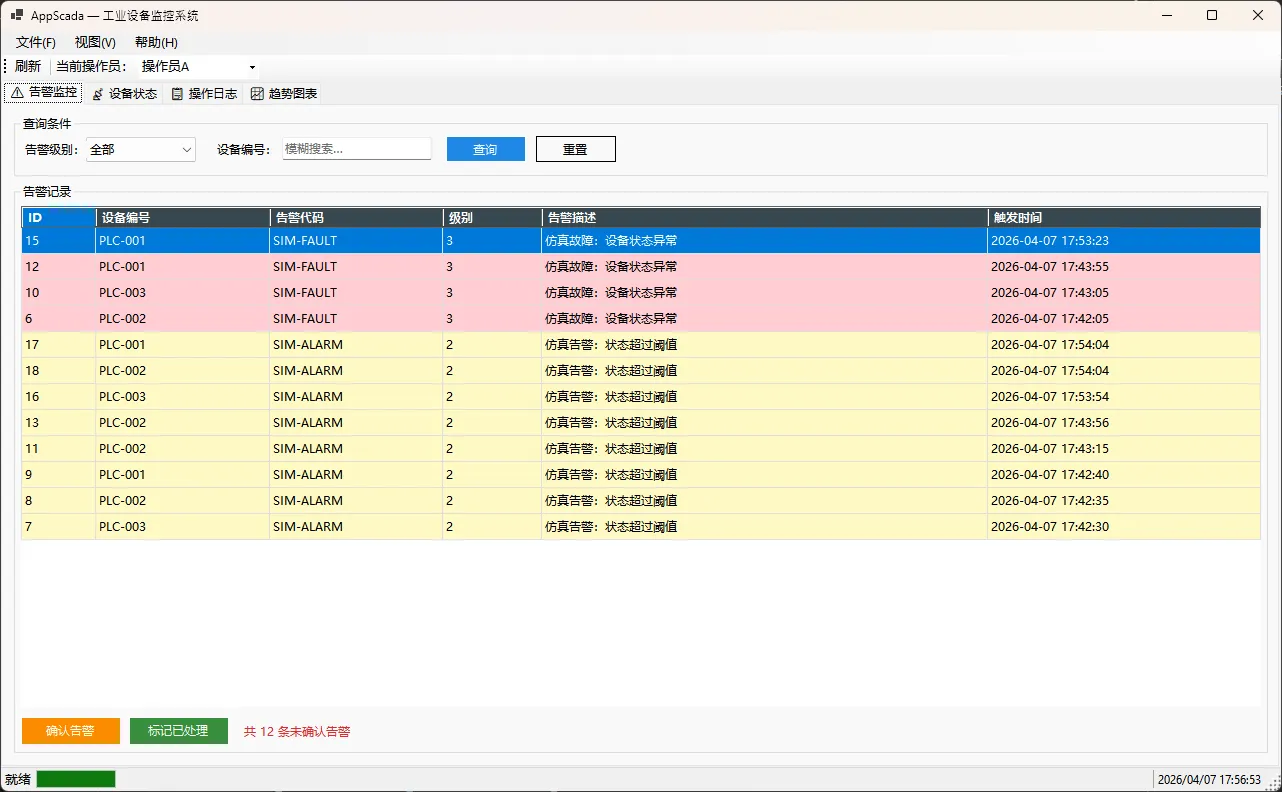The width and height of the screenshot is (1282, 792).
Task: Focus the 设备编号 fuzzy search field
Action: 356,149
